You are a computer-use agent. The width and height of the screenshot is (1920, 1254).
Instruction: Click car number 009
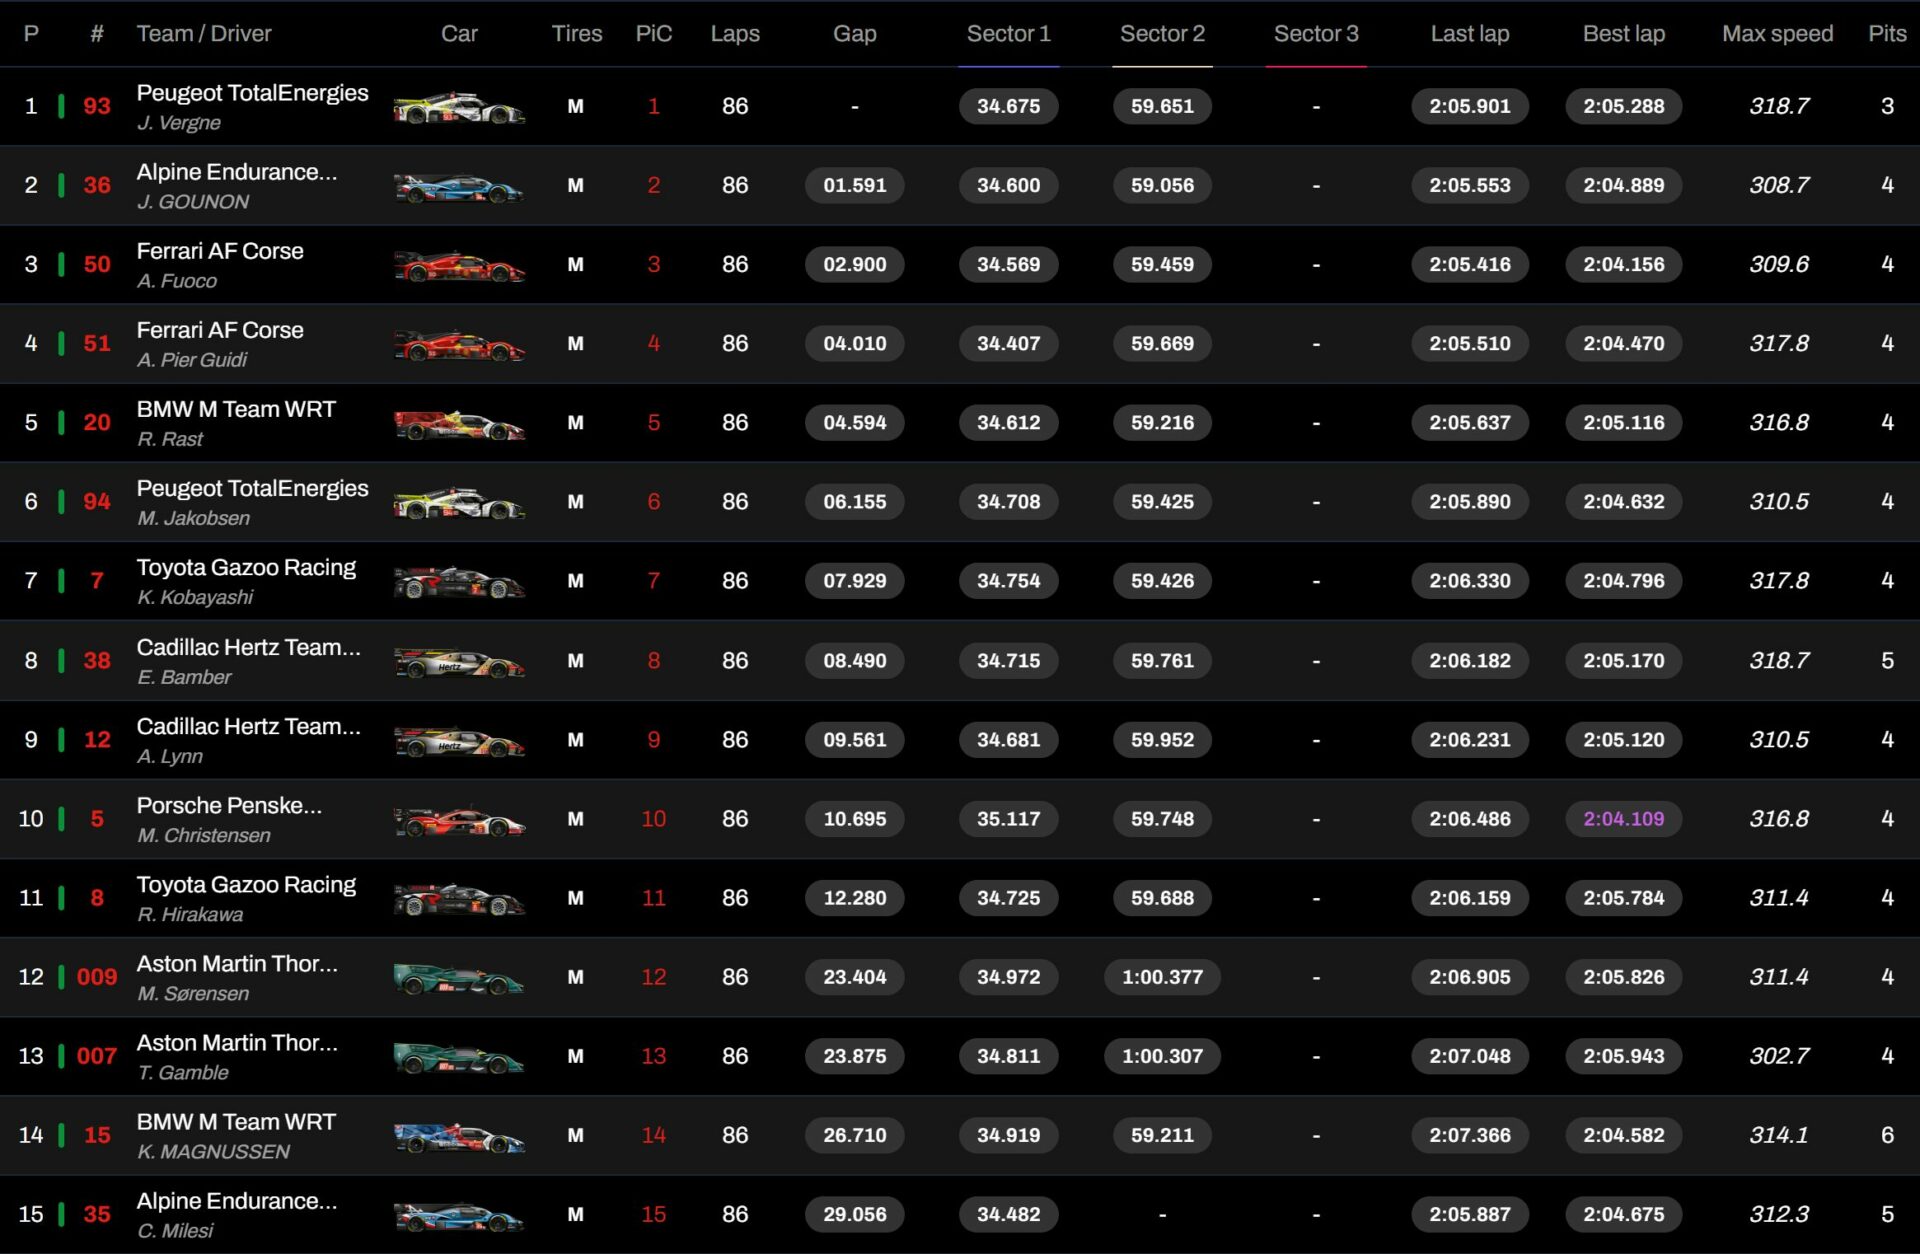point(97,977)
